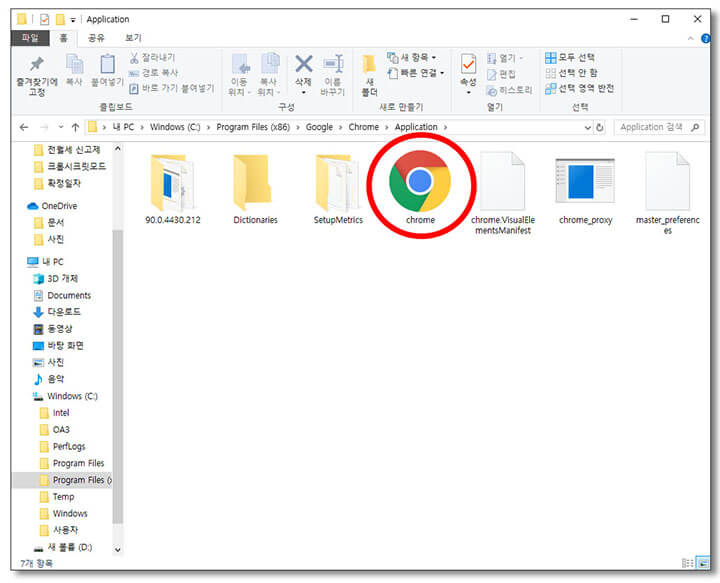Click 선택 영역 반전 invert selection
Viewport: 720px width, 583px height.
[579, 88]
